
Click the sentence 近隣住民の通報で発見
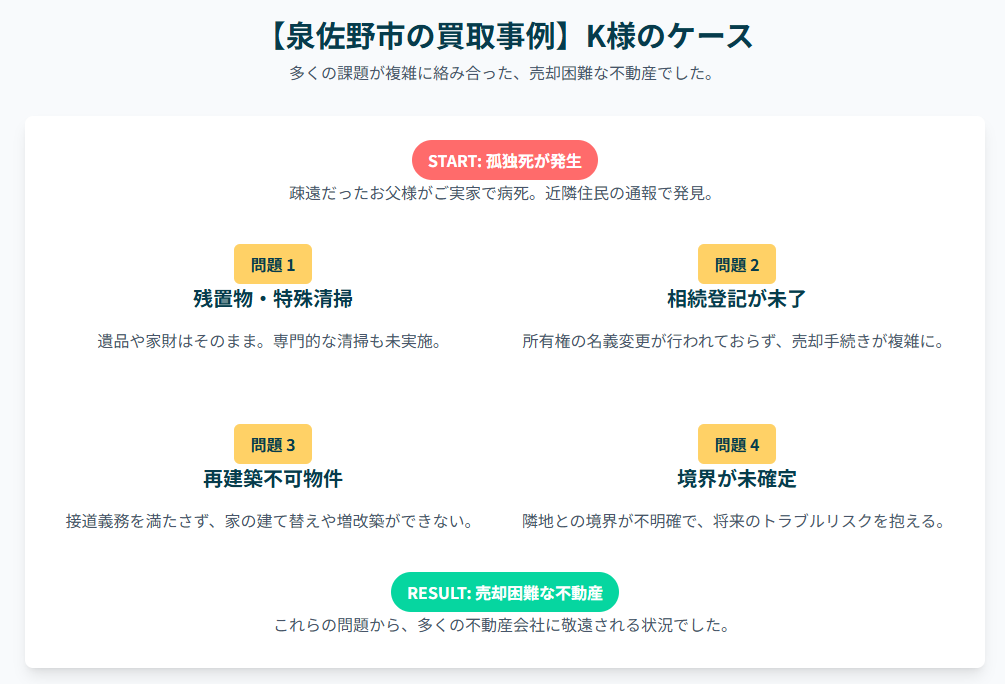pyautogui.click(x=628, y=193)
